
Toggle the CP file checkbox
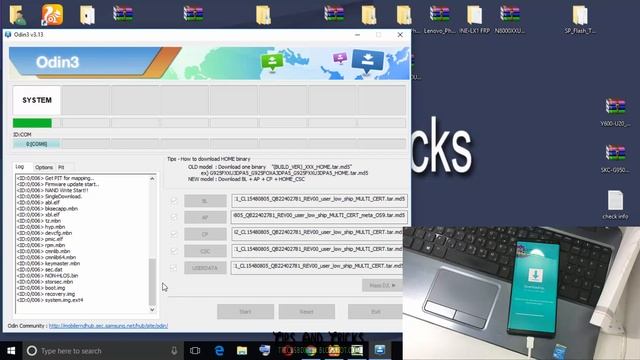[173, 234]
